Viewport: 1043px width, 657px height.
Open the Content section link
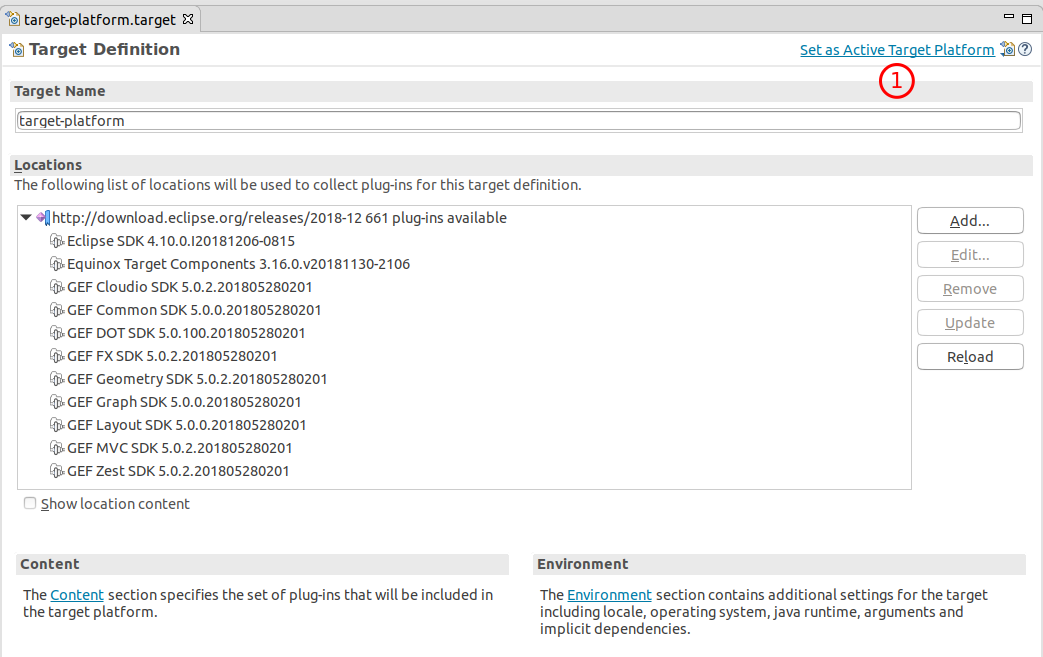76,594
